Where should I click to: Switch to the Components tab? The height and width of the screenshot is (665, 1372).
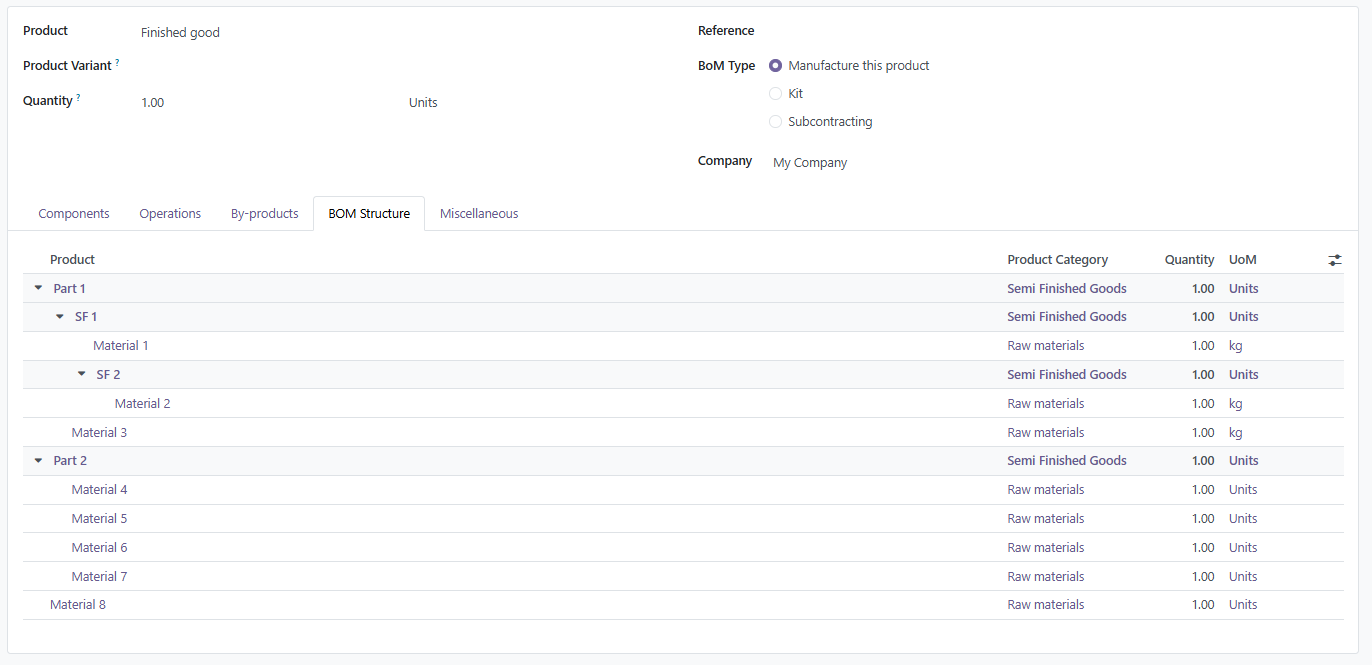(x=74, y=214)
